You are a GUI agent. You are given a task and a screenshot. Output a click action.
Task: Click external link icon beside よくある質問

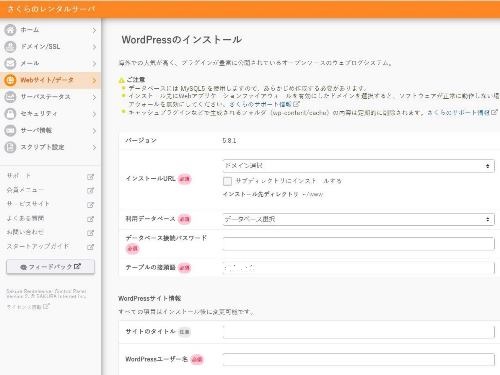click(90, 219)
